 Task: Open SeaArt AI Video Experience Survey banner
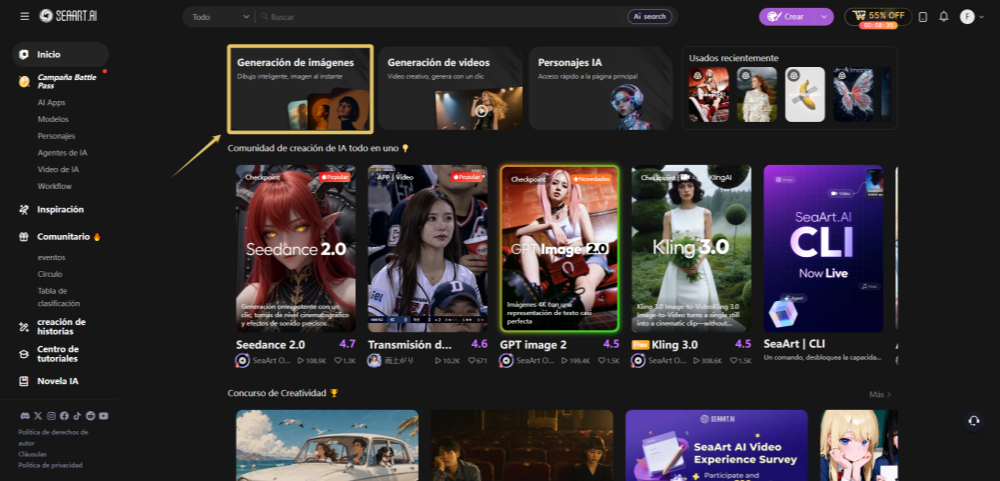716,445
